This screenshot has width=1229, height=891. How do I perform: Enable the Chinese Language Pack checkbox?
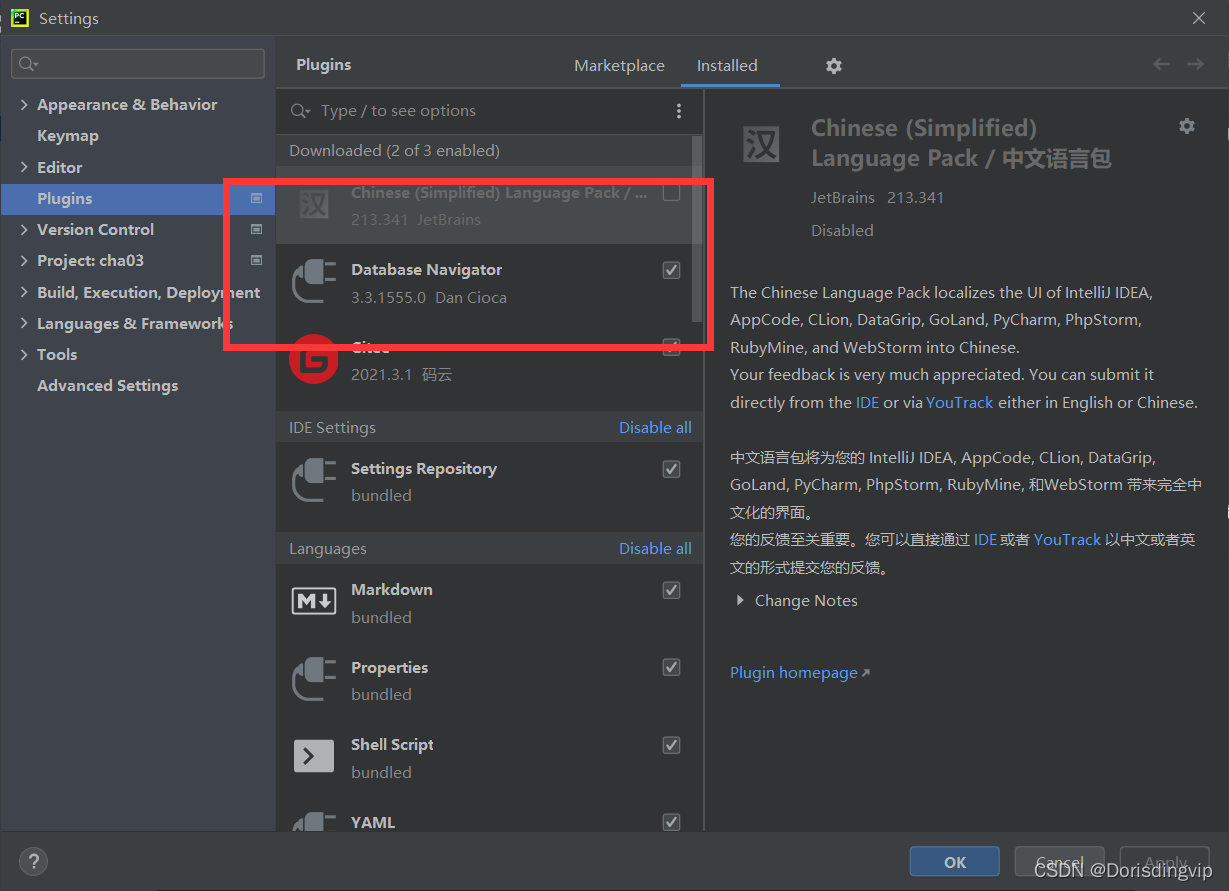[672, 192]
